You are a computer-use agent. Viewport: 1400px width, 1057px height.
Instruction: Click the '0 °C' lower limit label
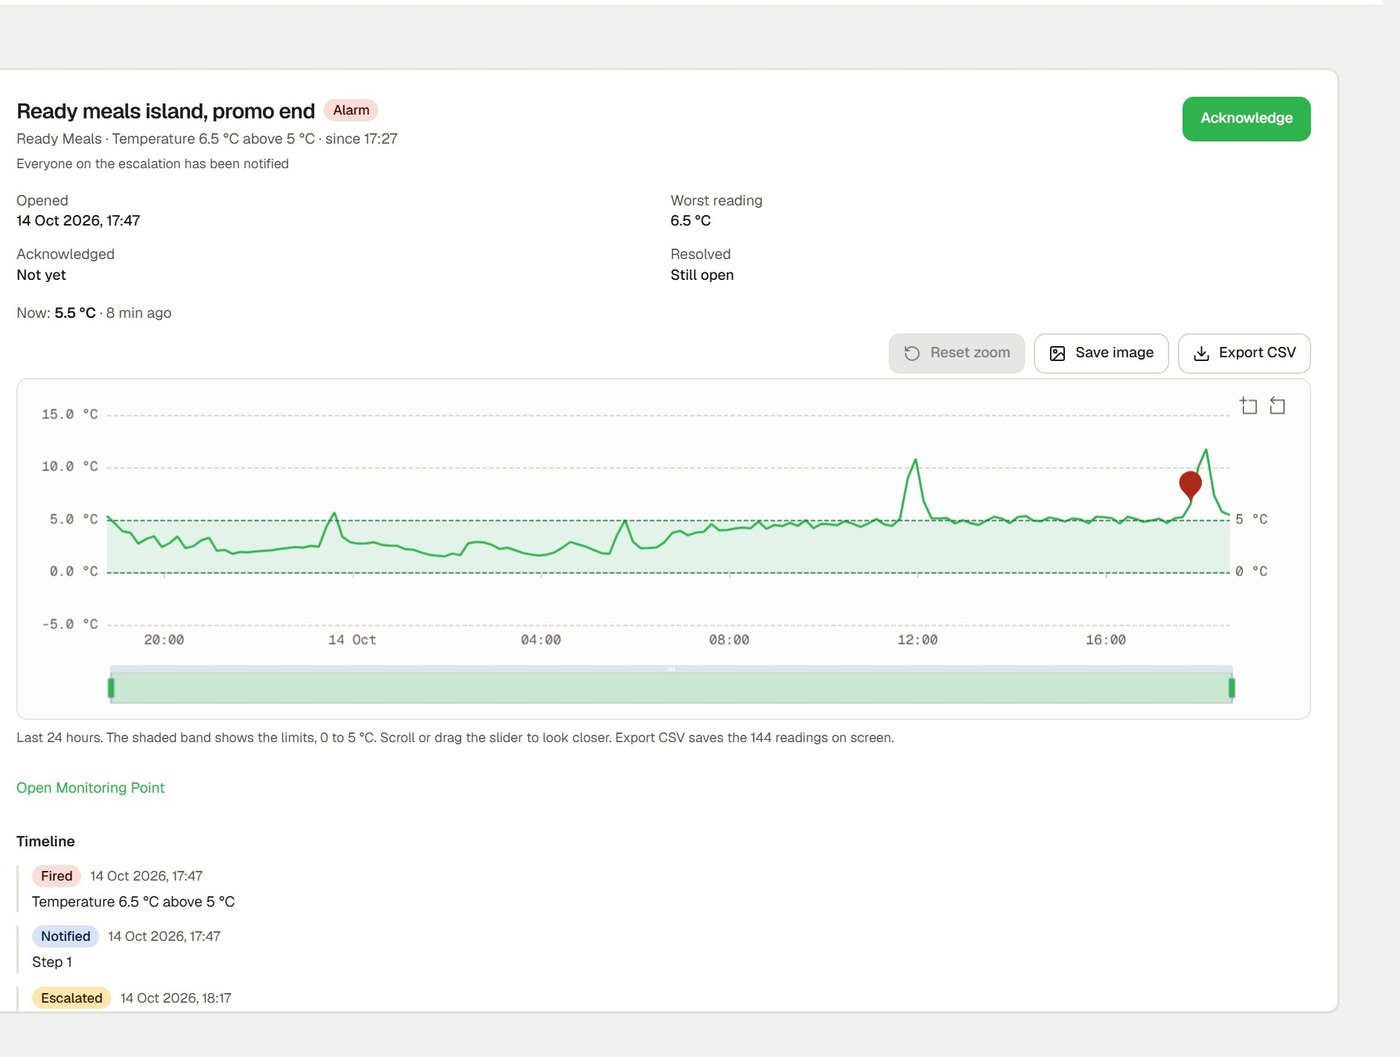point(1251,571)
